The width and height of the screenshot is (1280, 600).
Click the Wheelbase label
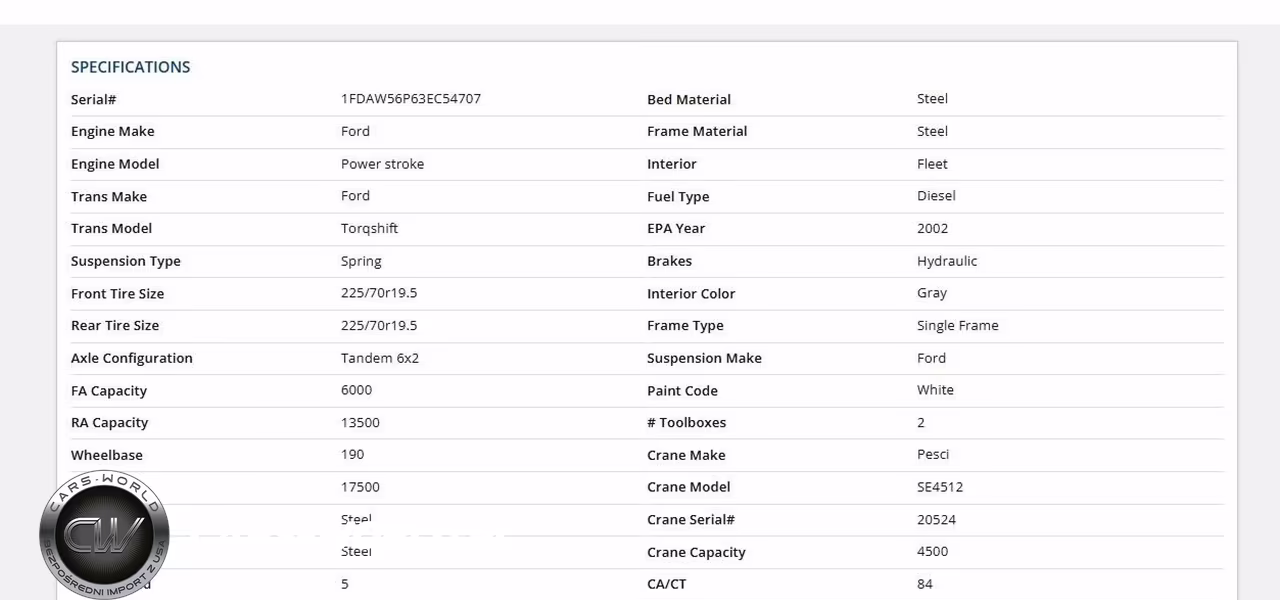[107, 455]
